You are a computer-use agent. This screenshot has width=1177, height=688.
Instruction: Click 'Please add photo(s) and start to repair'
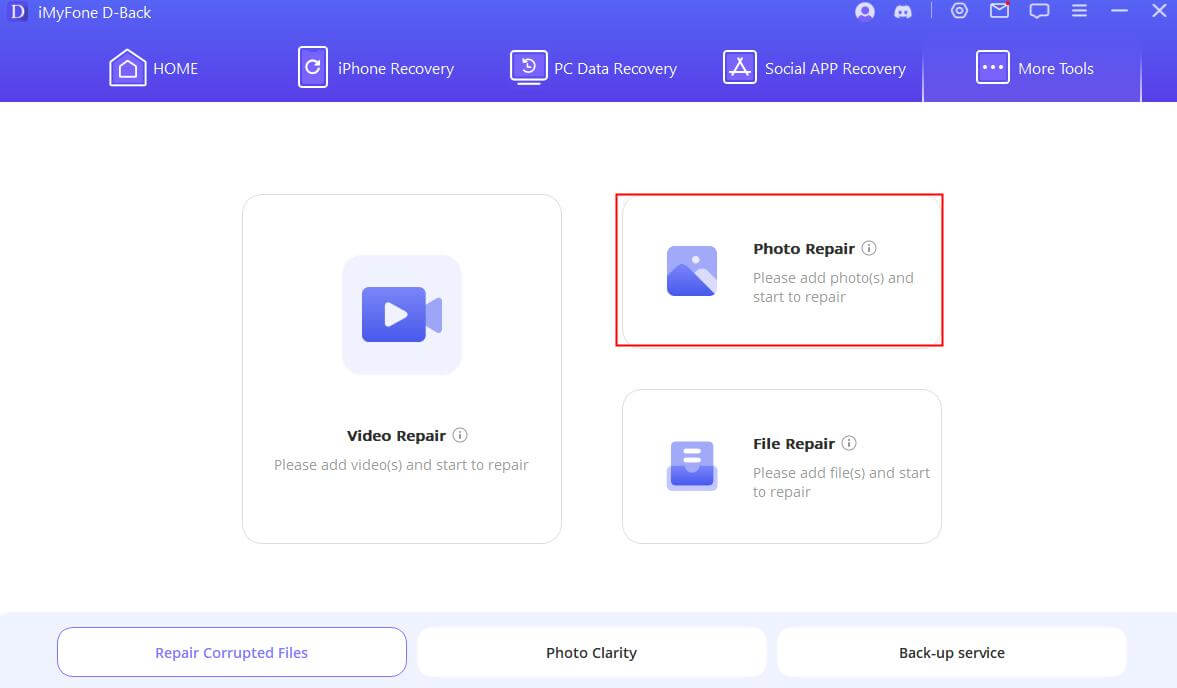coord(833,287)
